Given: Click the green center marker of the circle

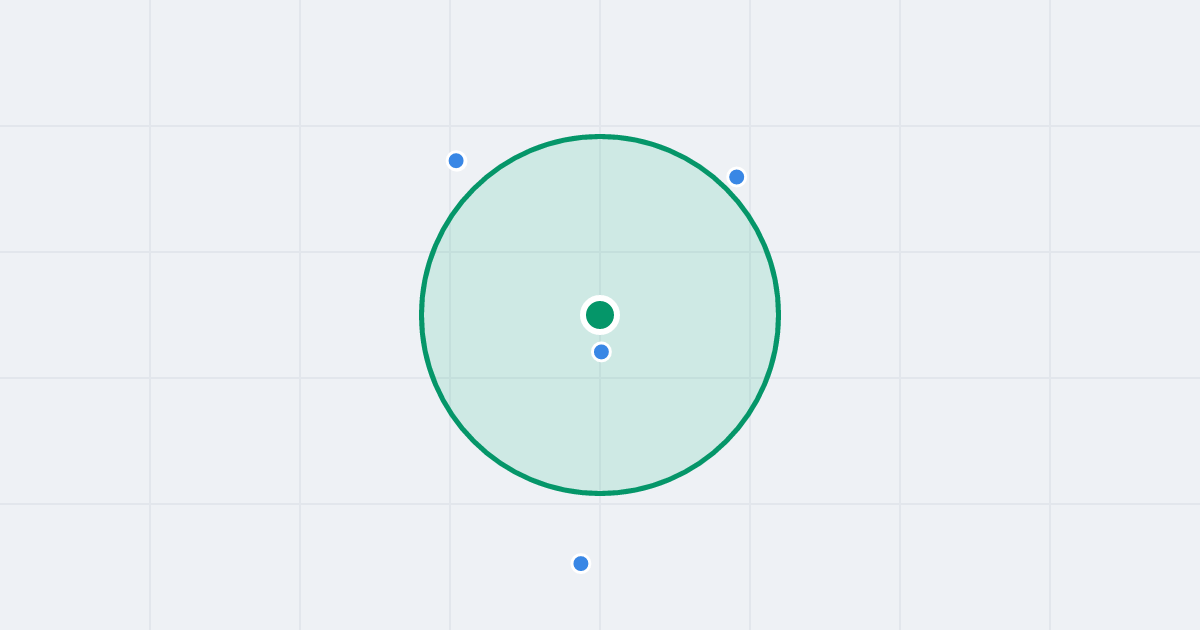Looking at the screenshot, I should [600, 315].
